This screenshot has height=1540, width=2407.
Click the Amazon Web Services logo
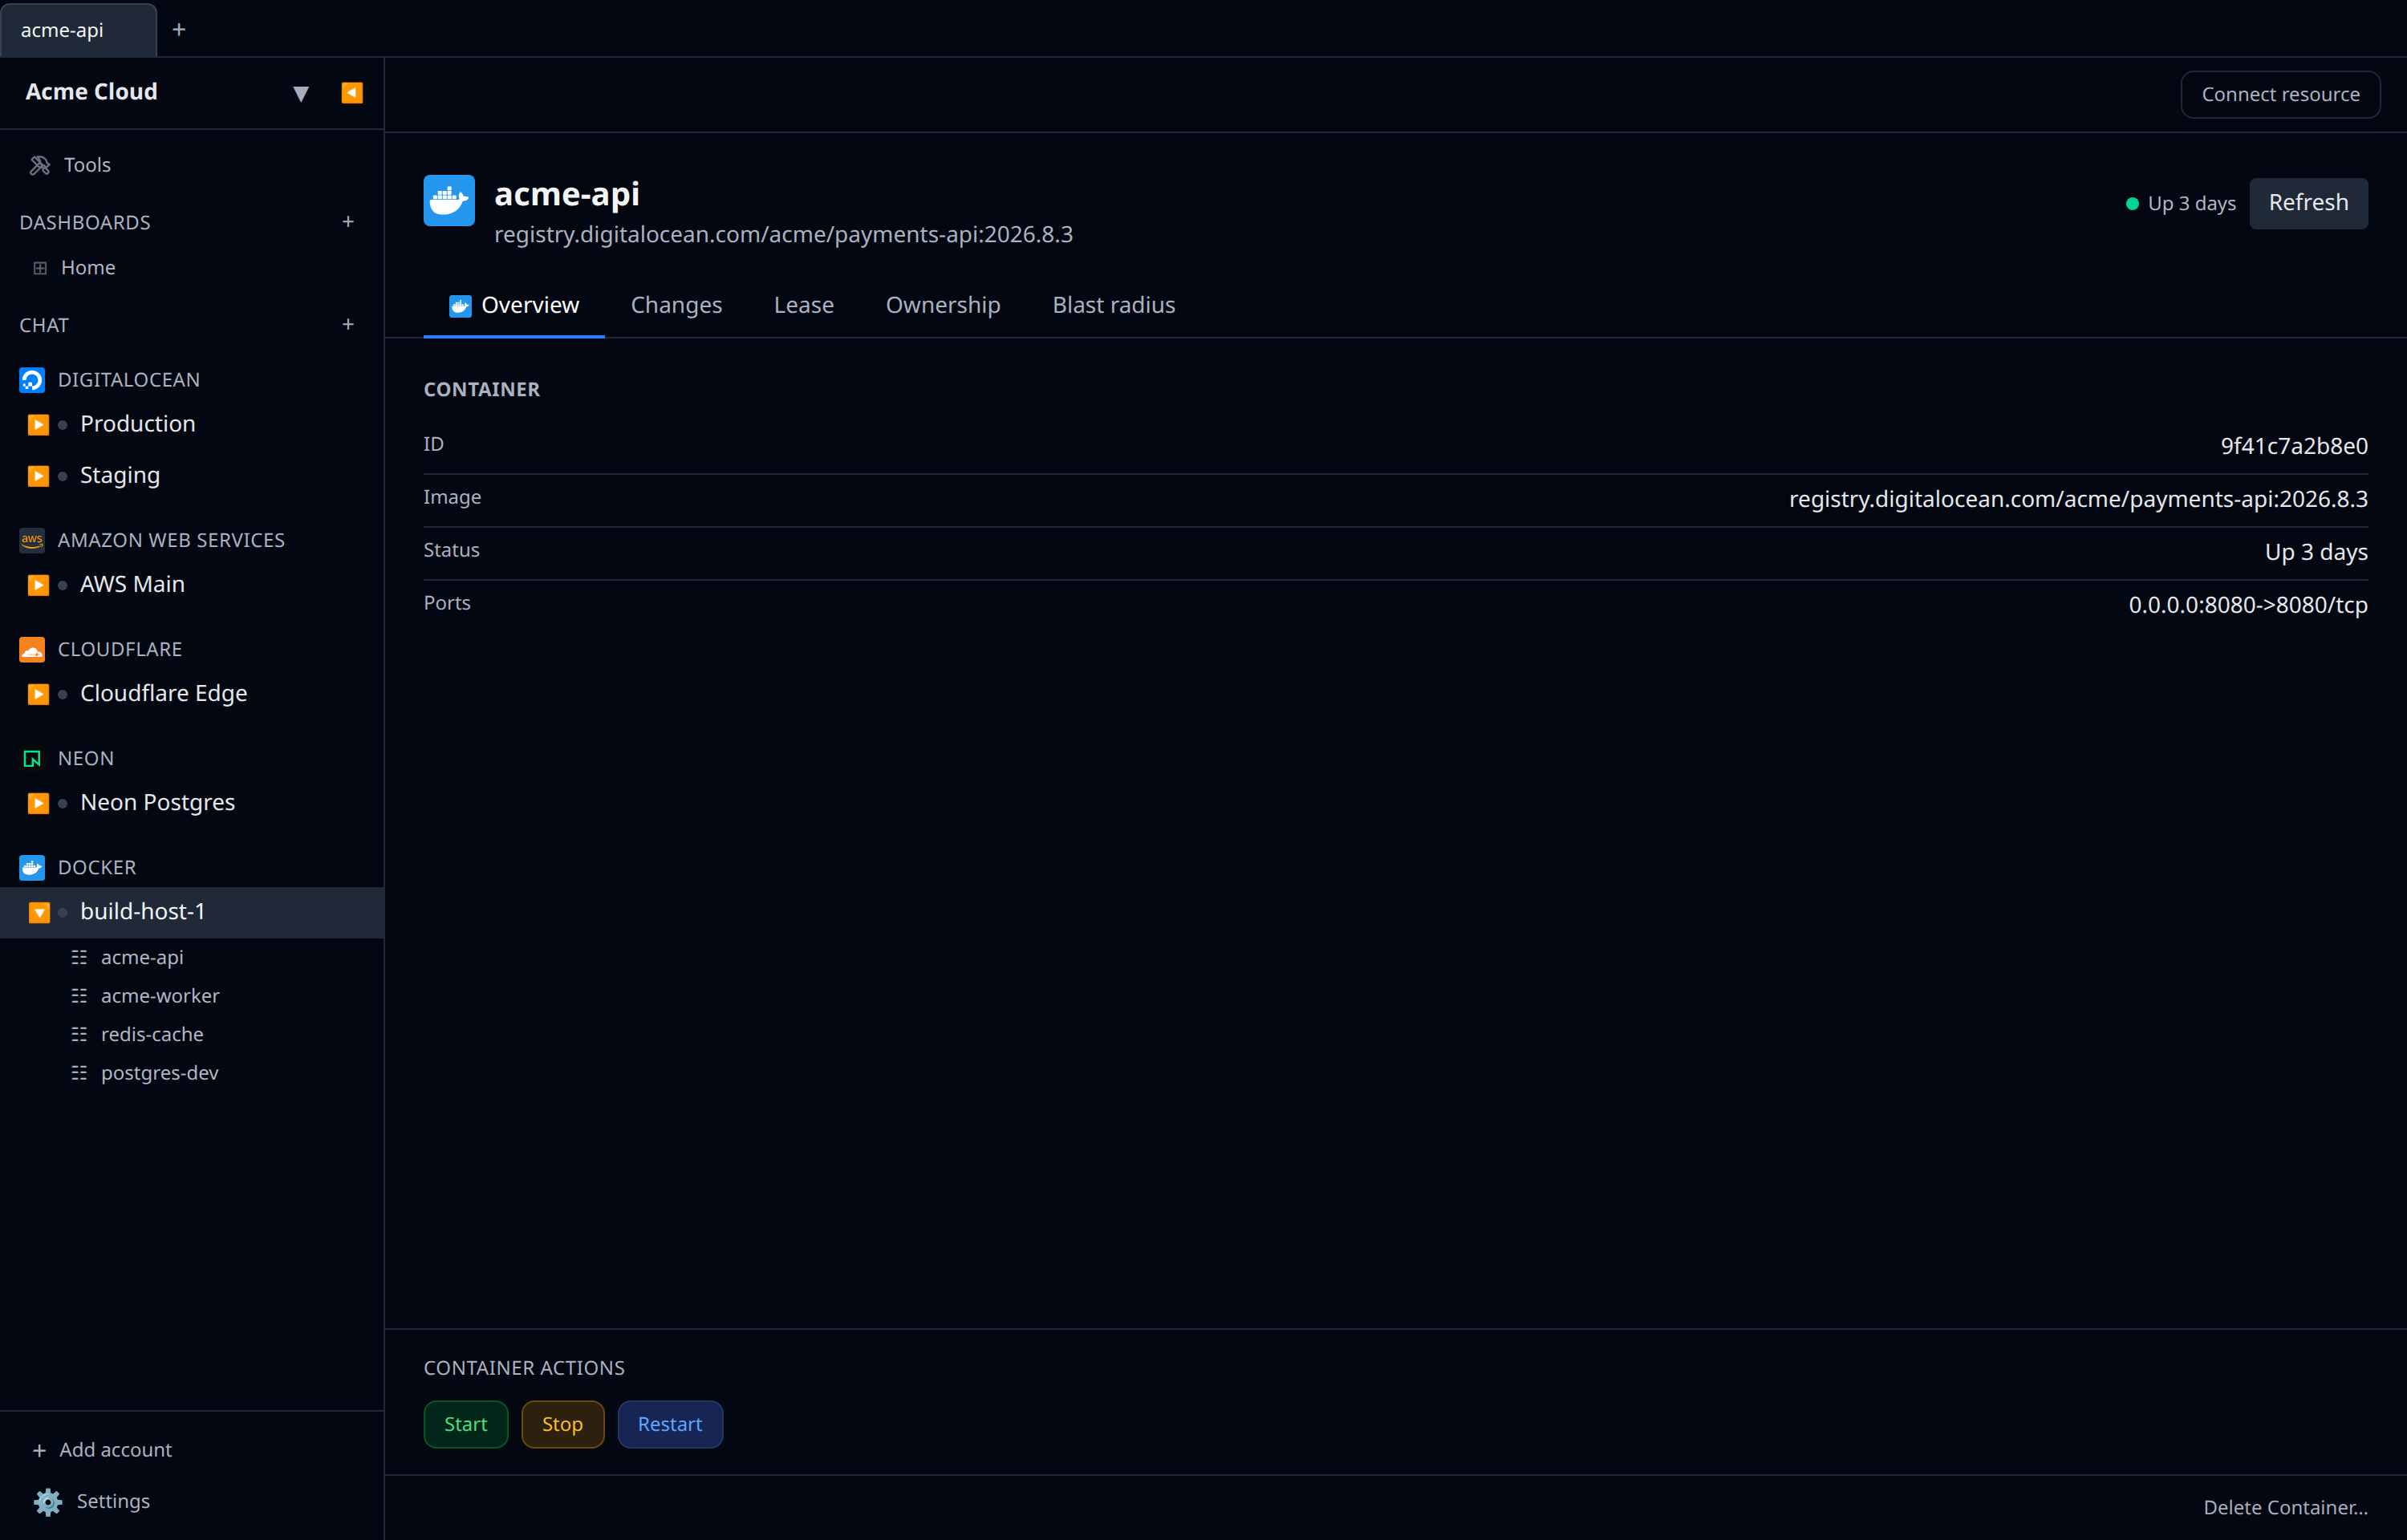(x=32, y=540)
